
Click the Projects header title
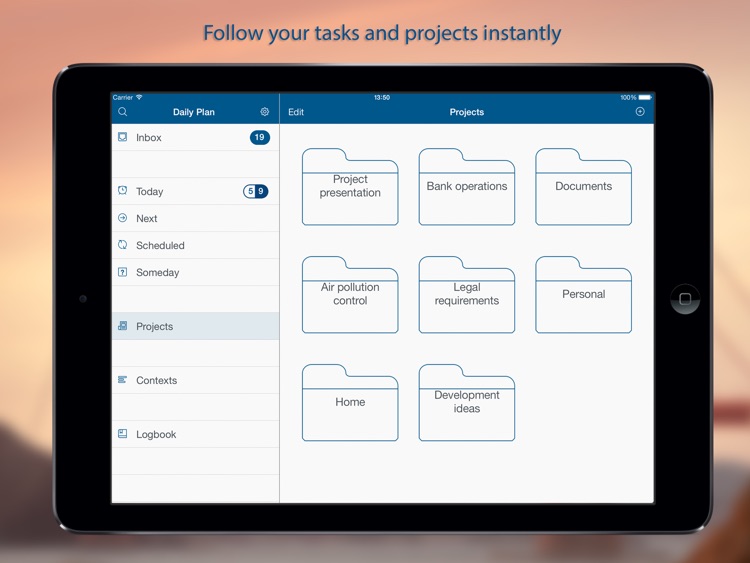[x=467, y=112]
